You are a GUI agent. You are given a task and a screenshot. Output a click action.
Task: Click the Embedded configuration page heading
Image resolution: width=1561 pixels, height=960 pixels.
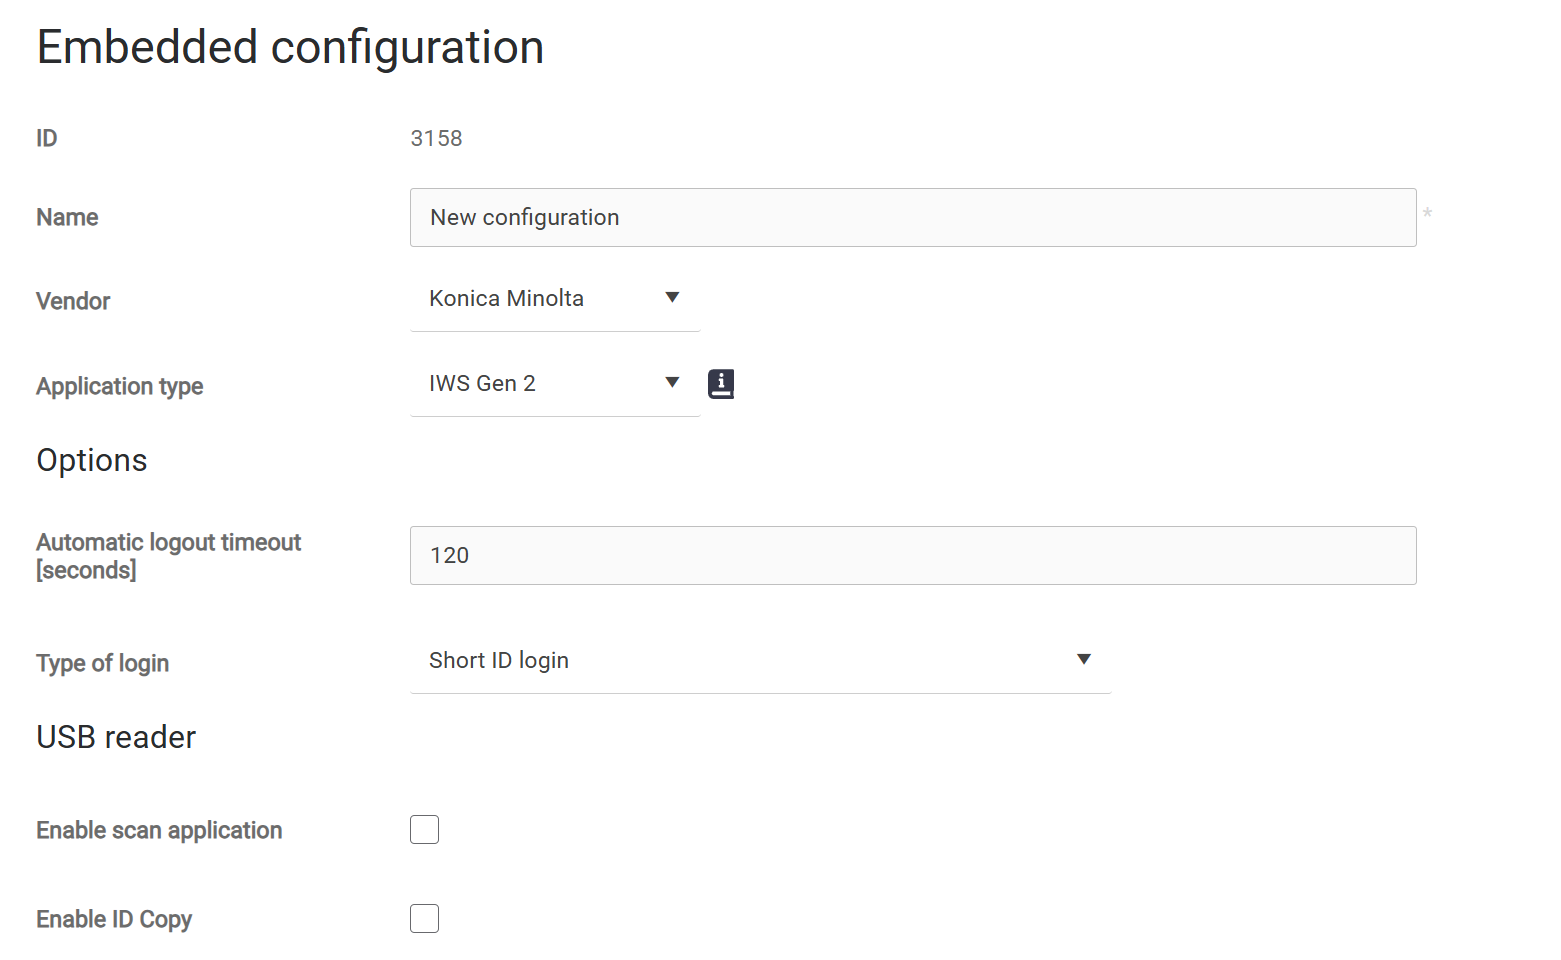[290, 47]
